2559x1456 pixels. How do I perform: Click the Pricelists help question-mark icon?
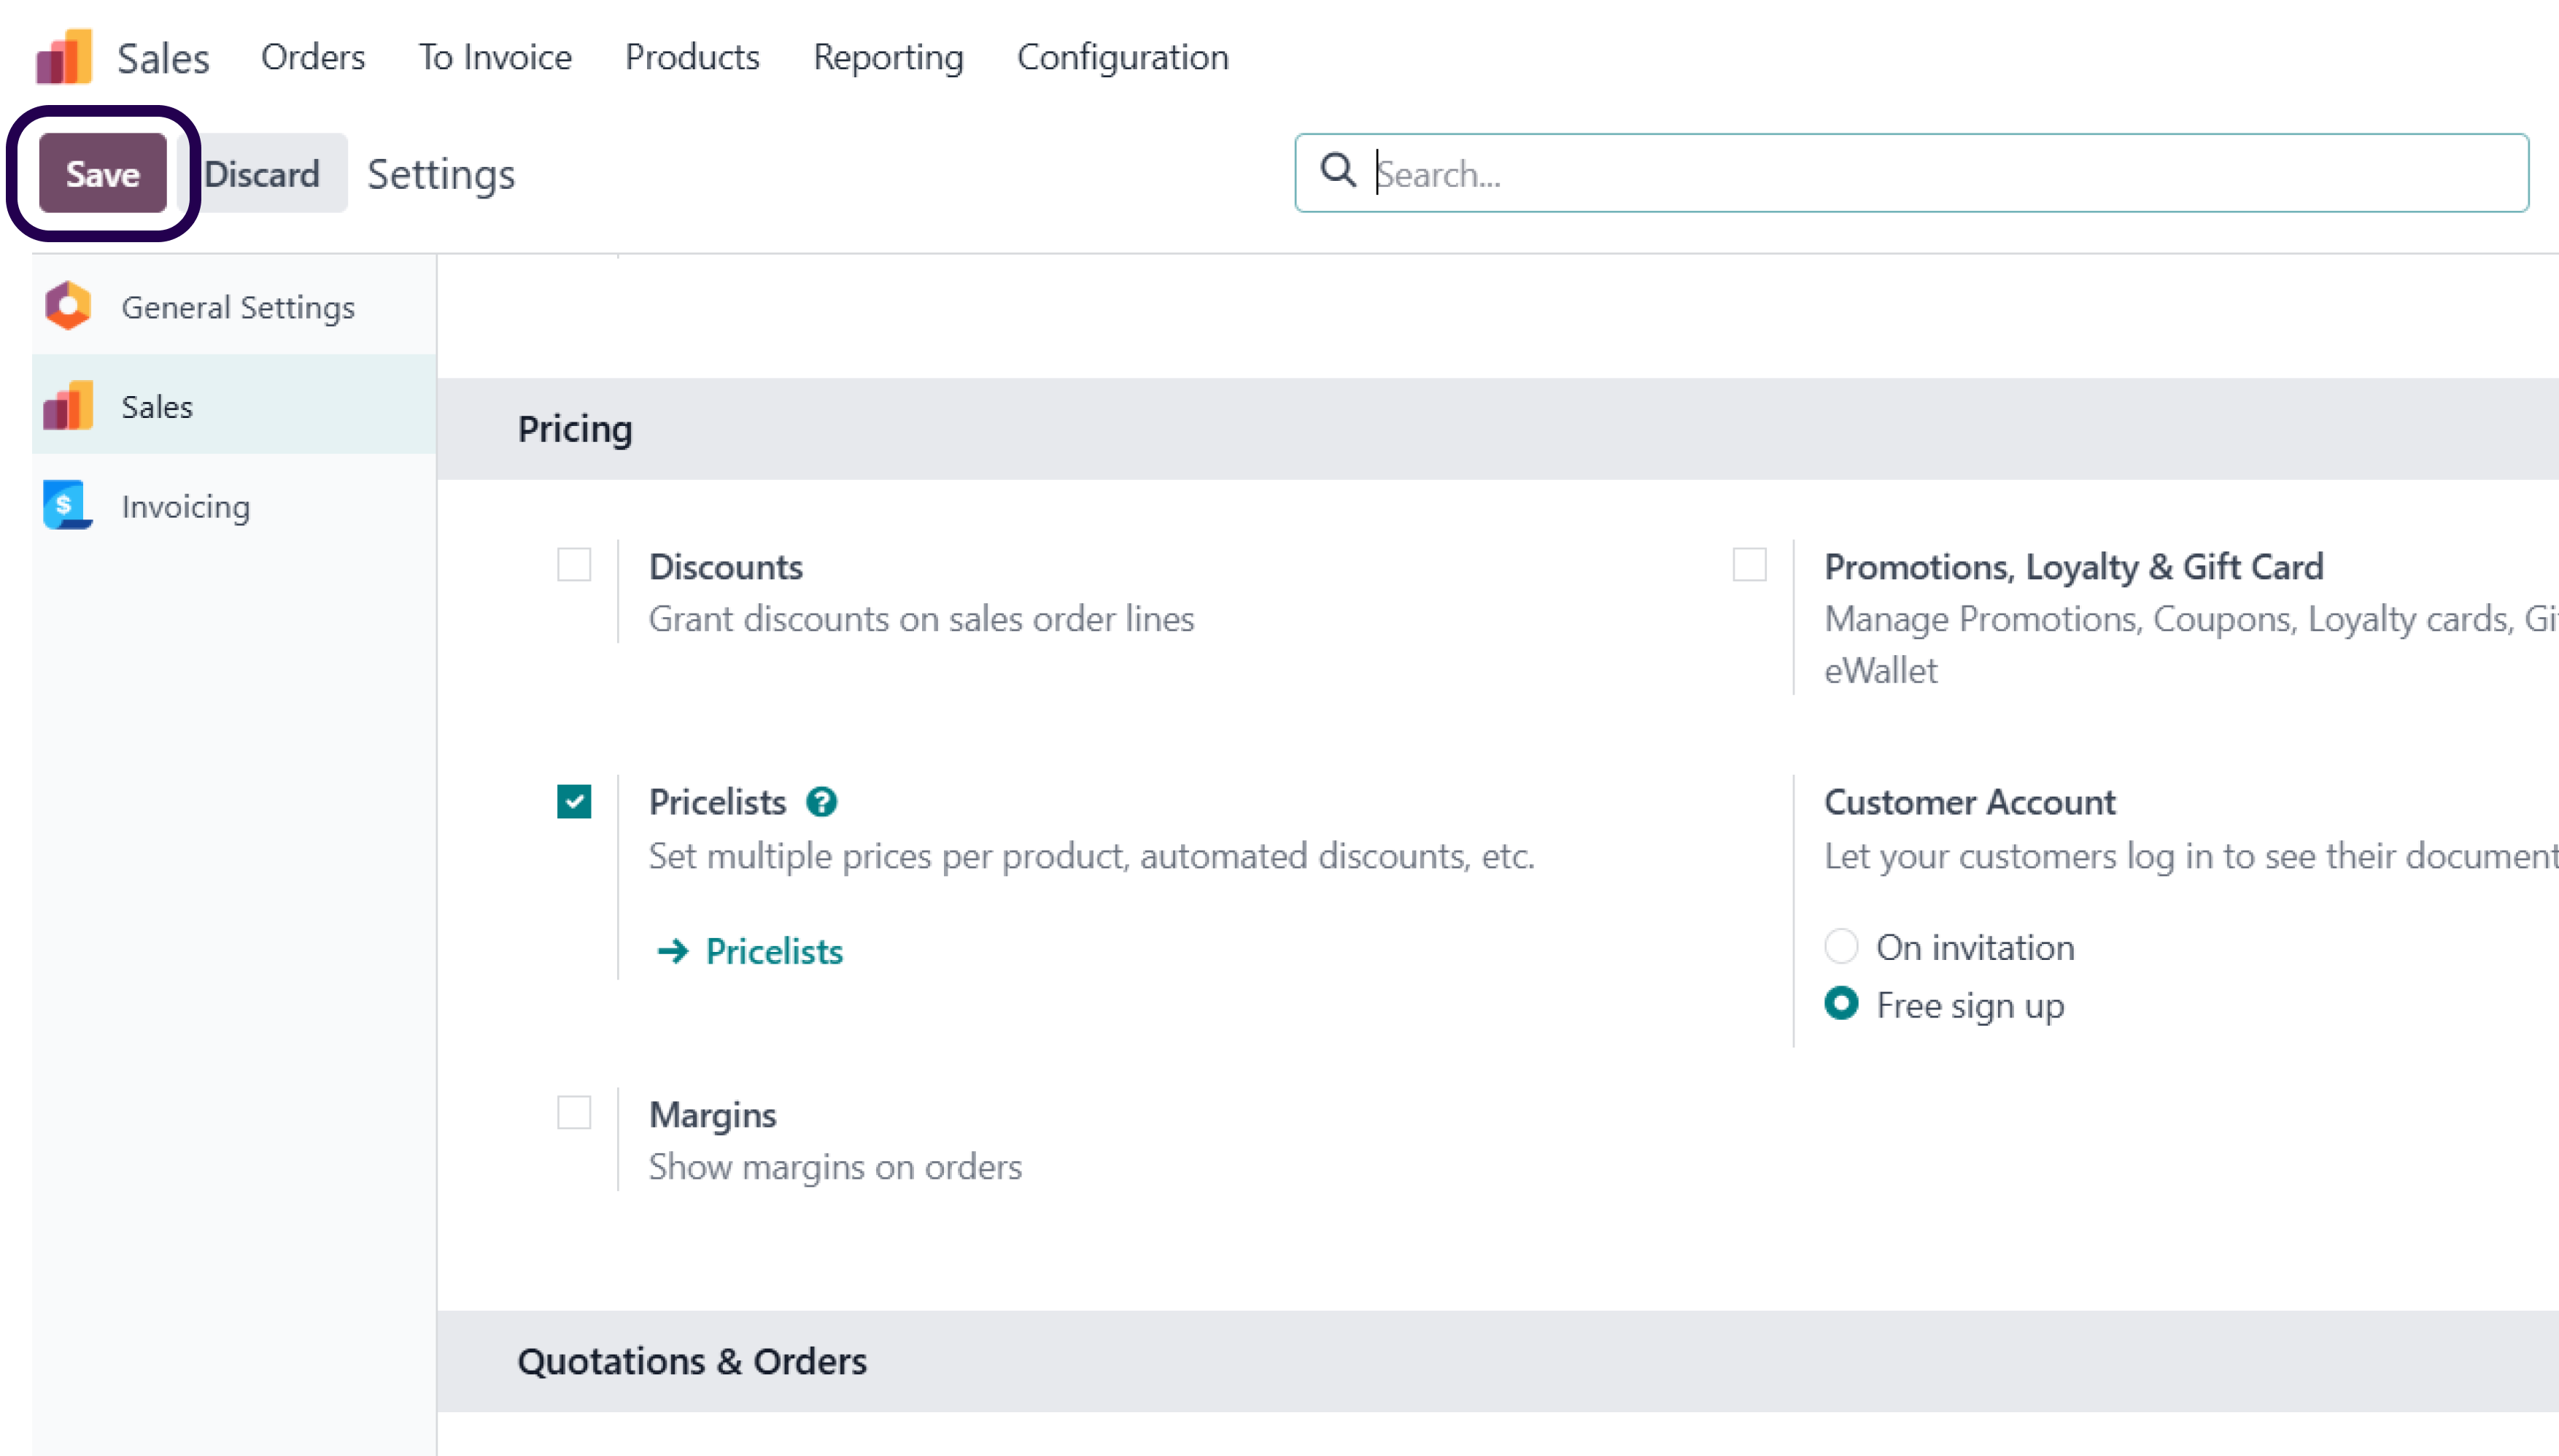point(822,802)
